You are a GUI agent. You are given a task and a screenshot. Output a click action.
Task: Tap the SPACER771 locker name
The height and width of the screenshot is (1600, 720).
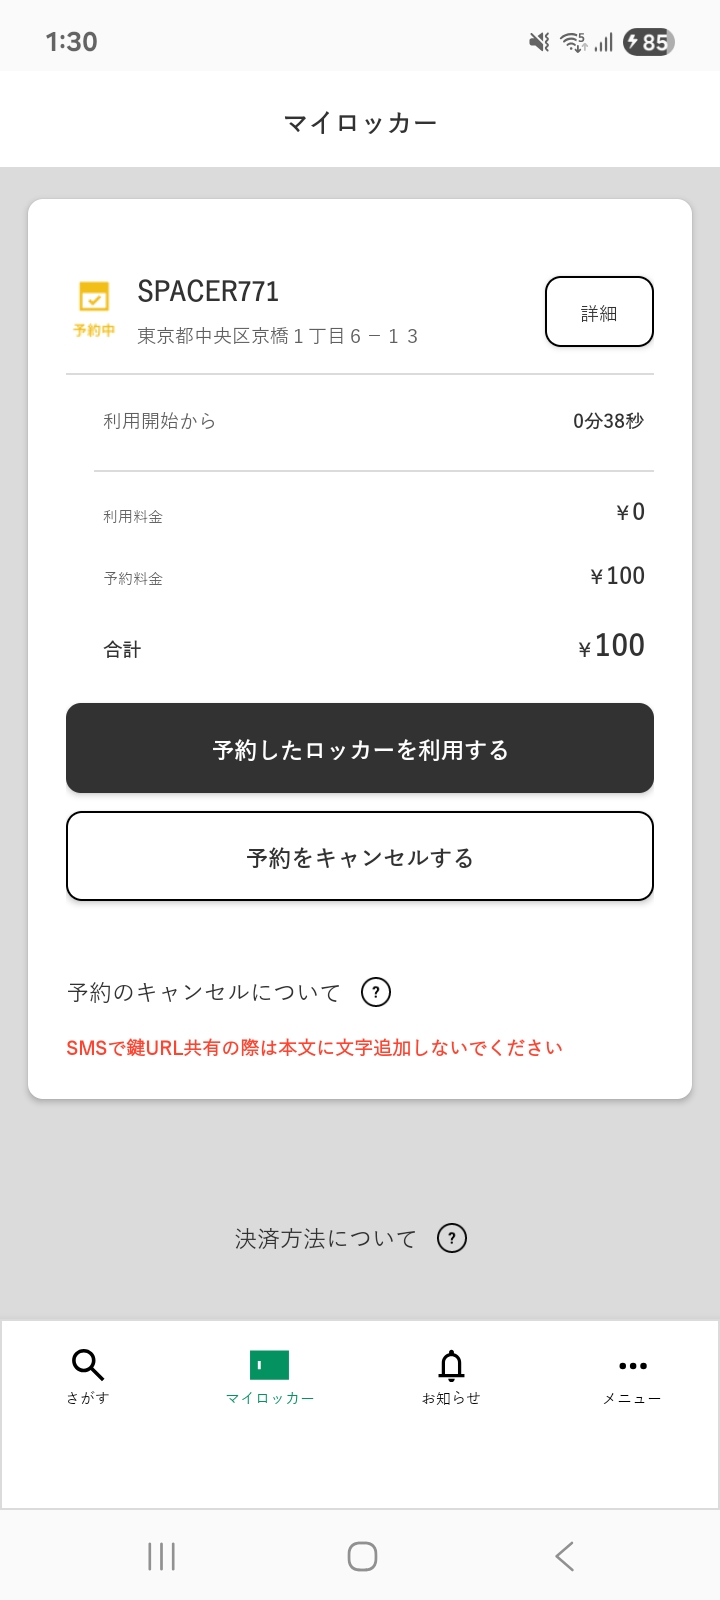208,291
